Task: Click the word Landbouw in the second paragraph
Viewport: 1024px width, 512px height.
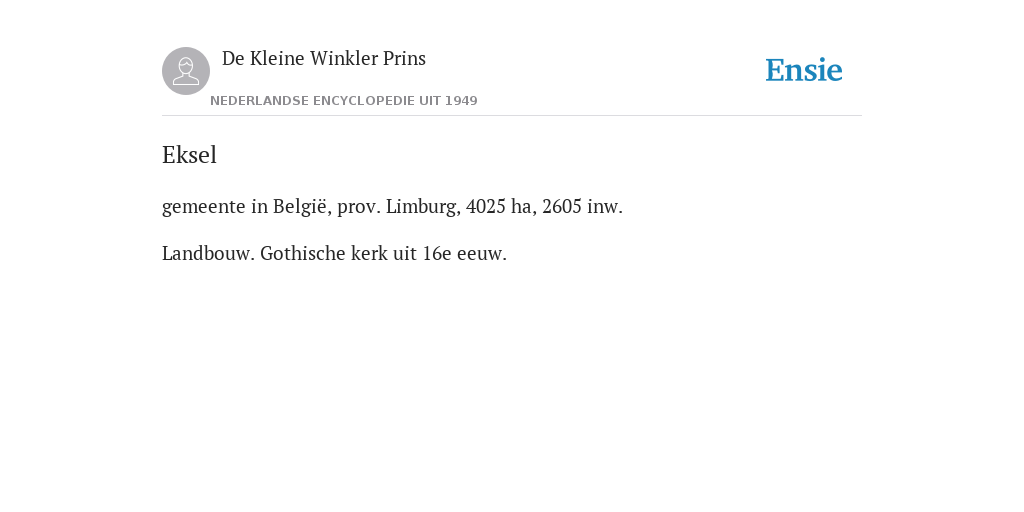Action: (208, 253)
